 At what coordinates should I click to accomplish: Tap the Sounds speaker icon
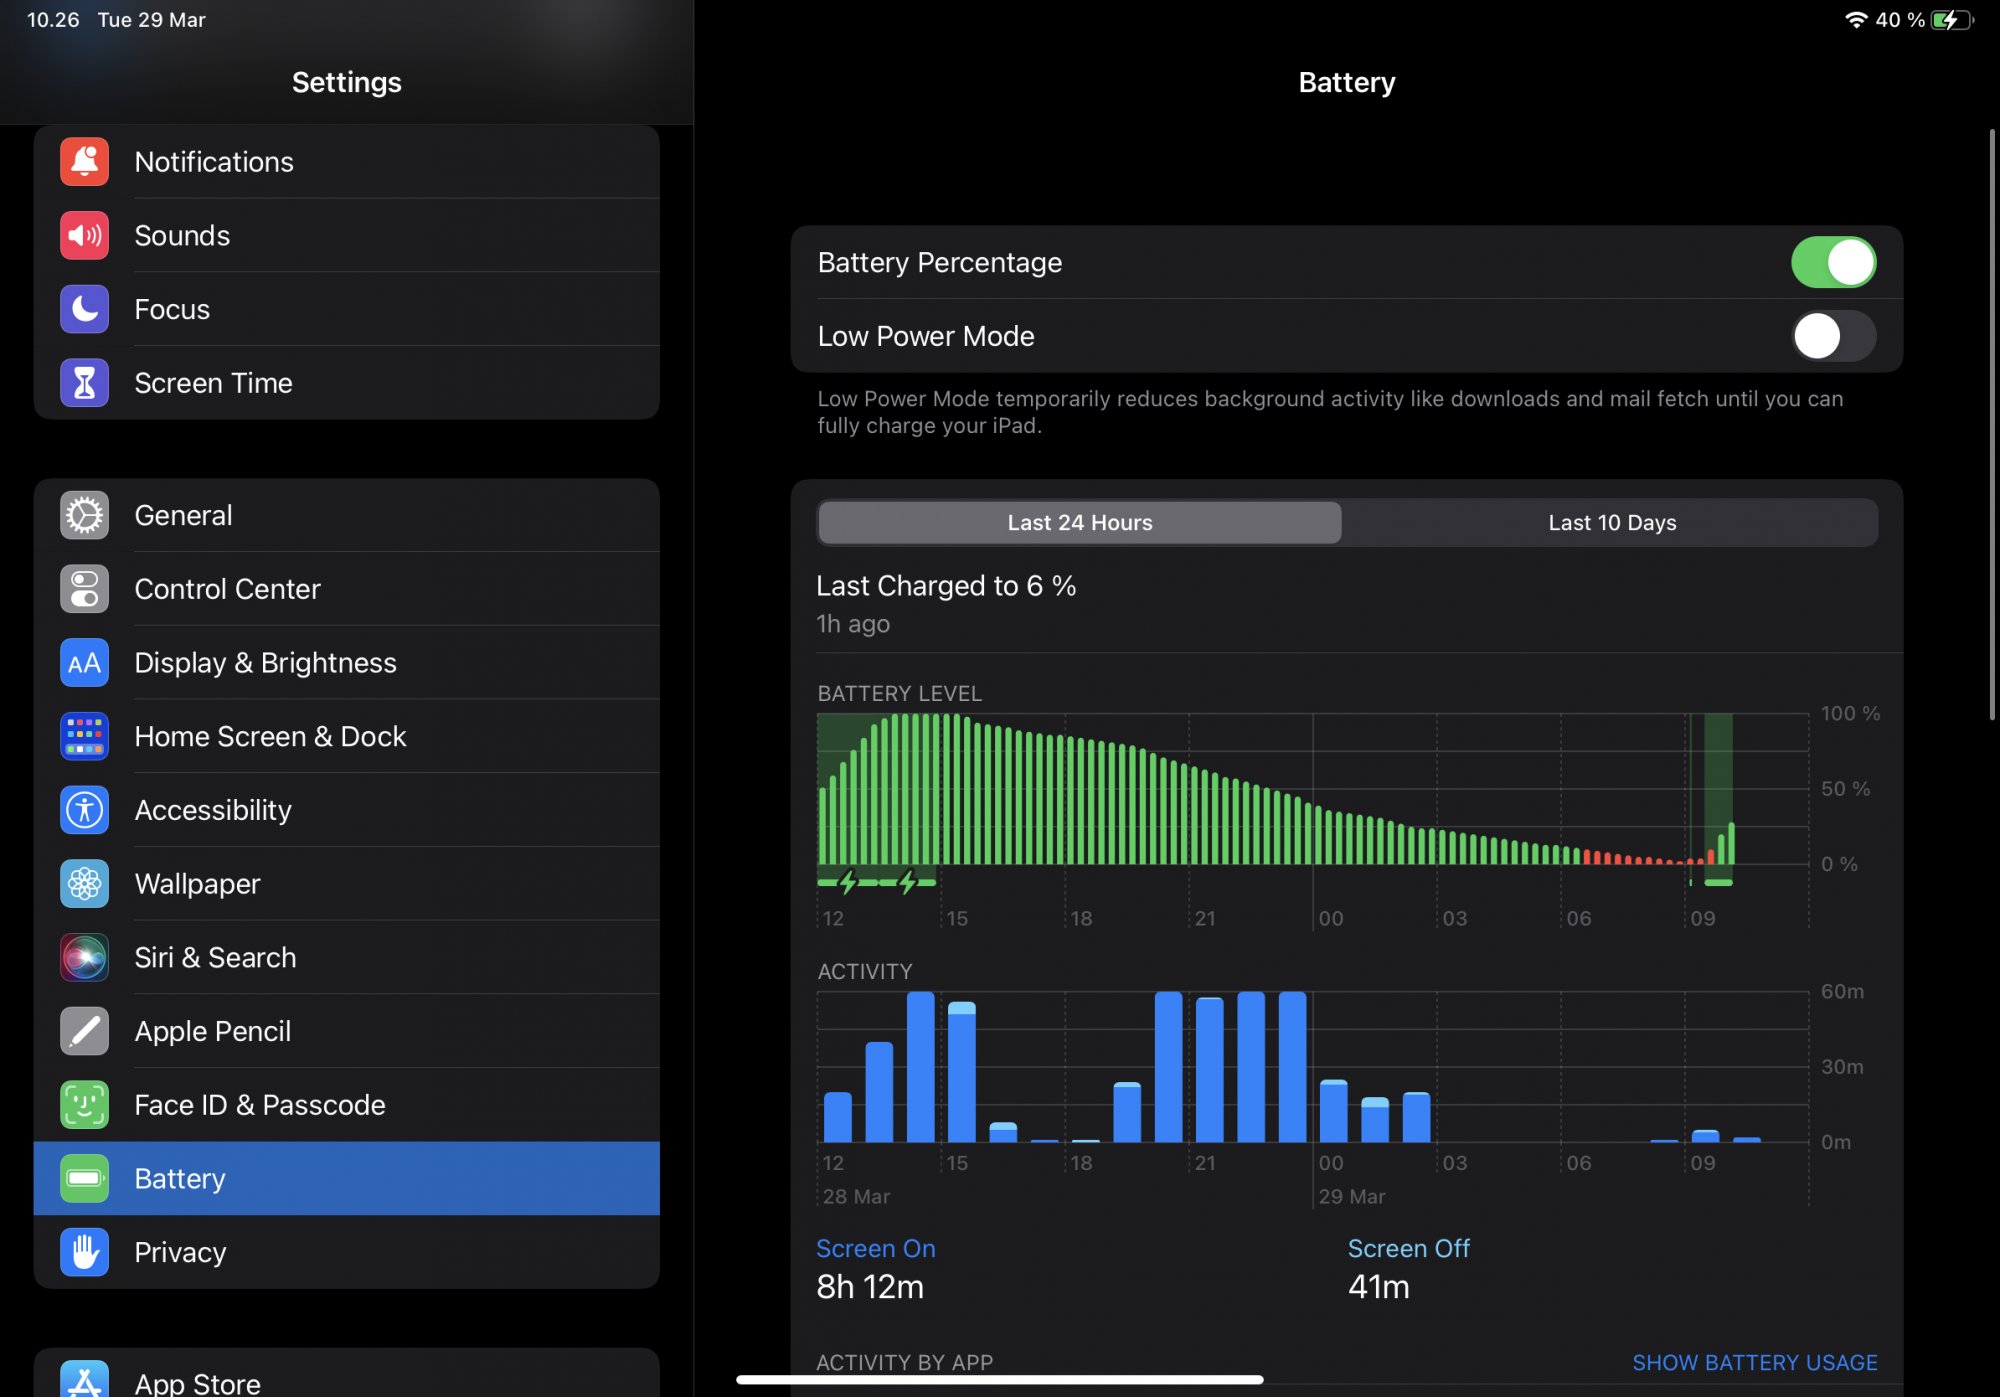[84, 236]
